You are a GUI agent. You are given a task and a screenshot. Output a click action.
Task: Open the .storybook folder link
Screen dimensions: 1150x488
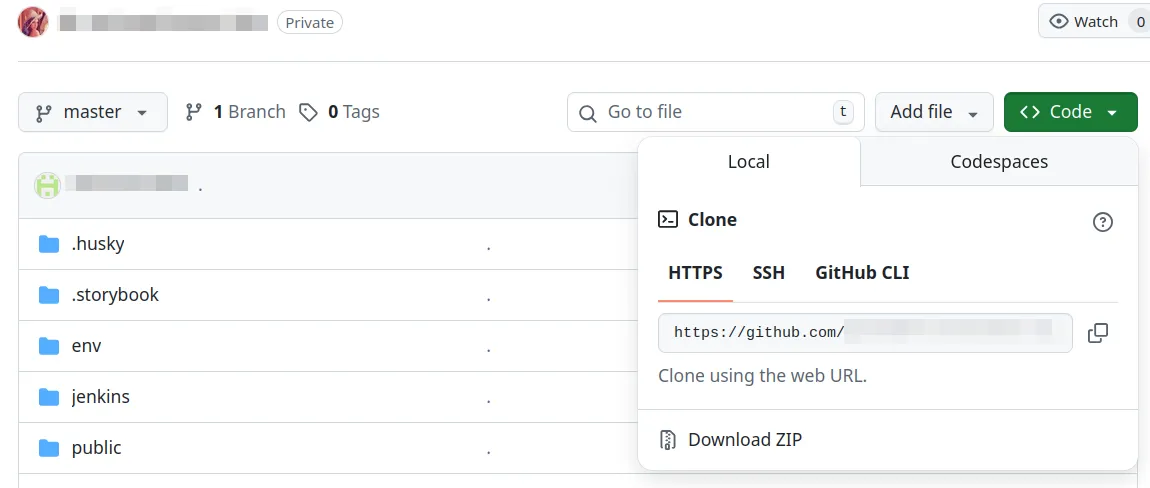[115, 295]
